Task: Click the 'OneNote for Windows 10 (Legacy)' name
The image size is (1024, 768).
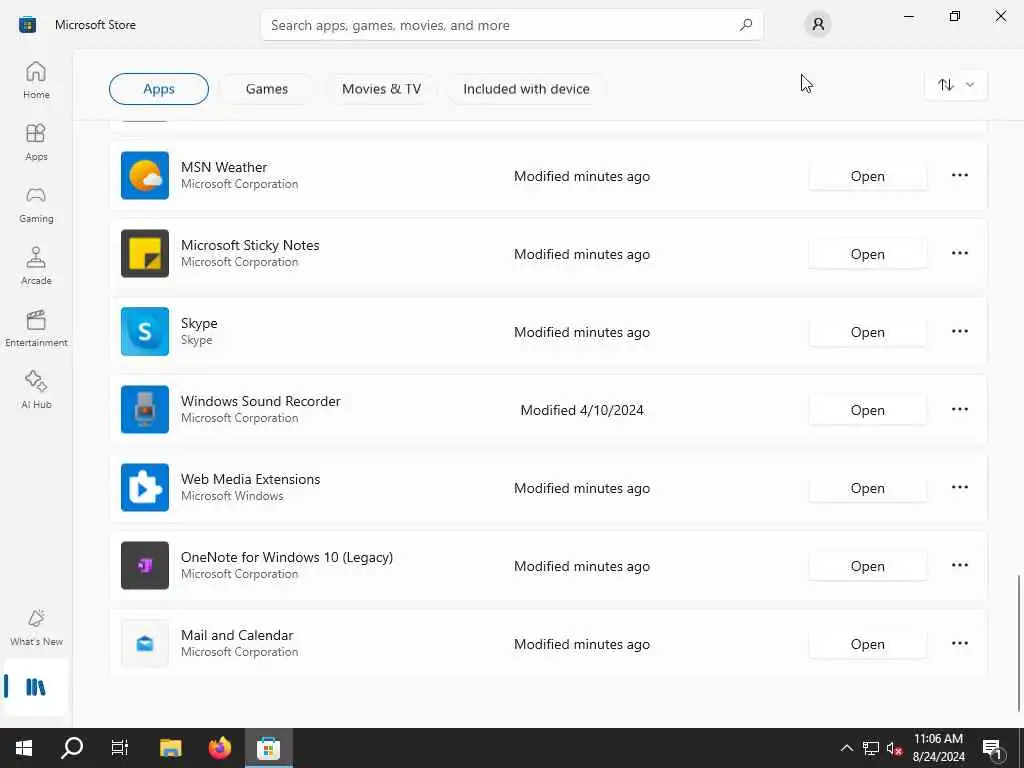Action: coord(287,557)
